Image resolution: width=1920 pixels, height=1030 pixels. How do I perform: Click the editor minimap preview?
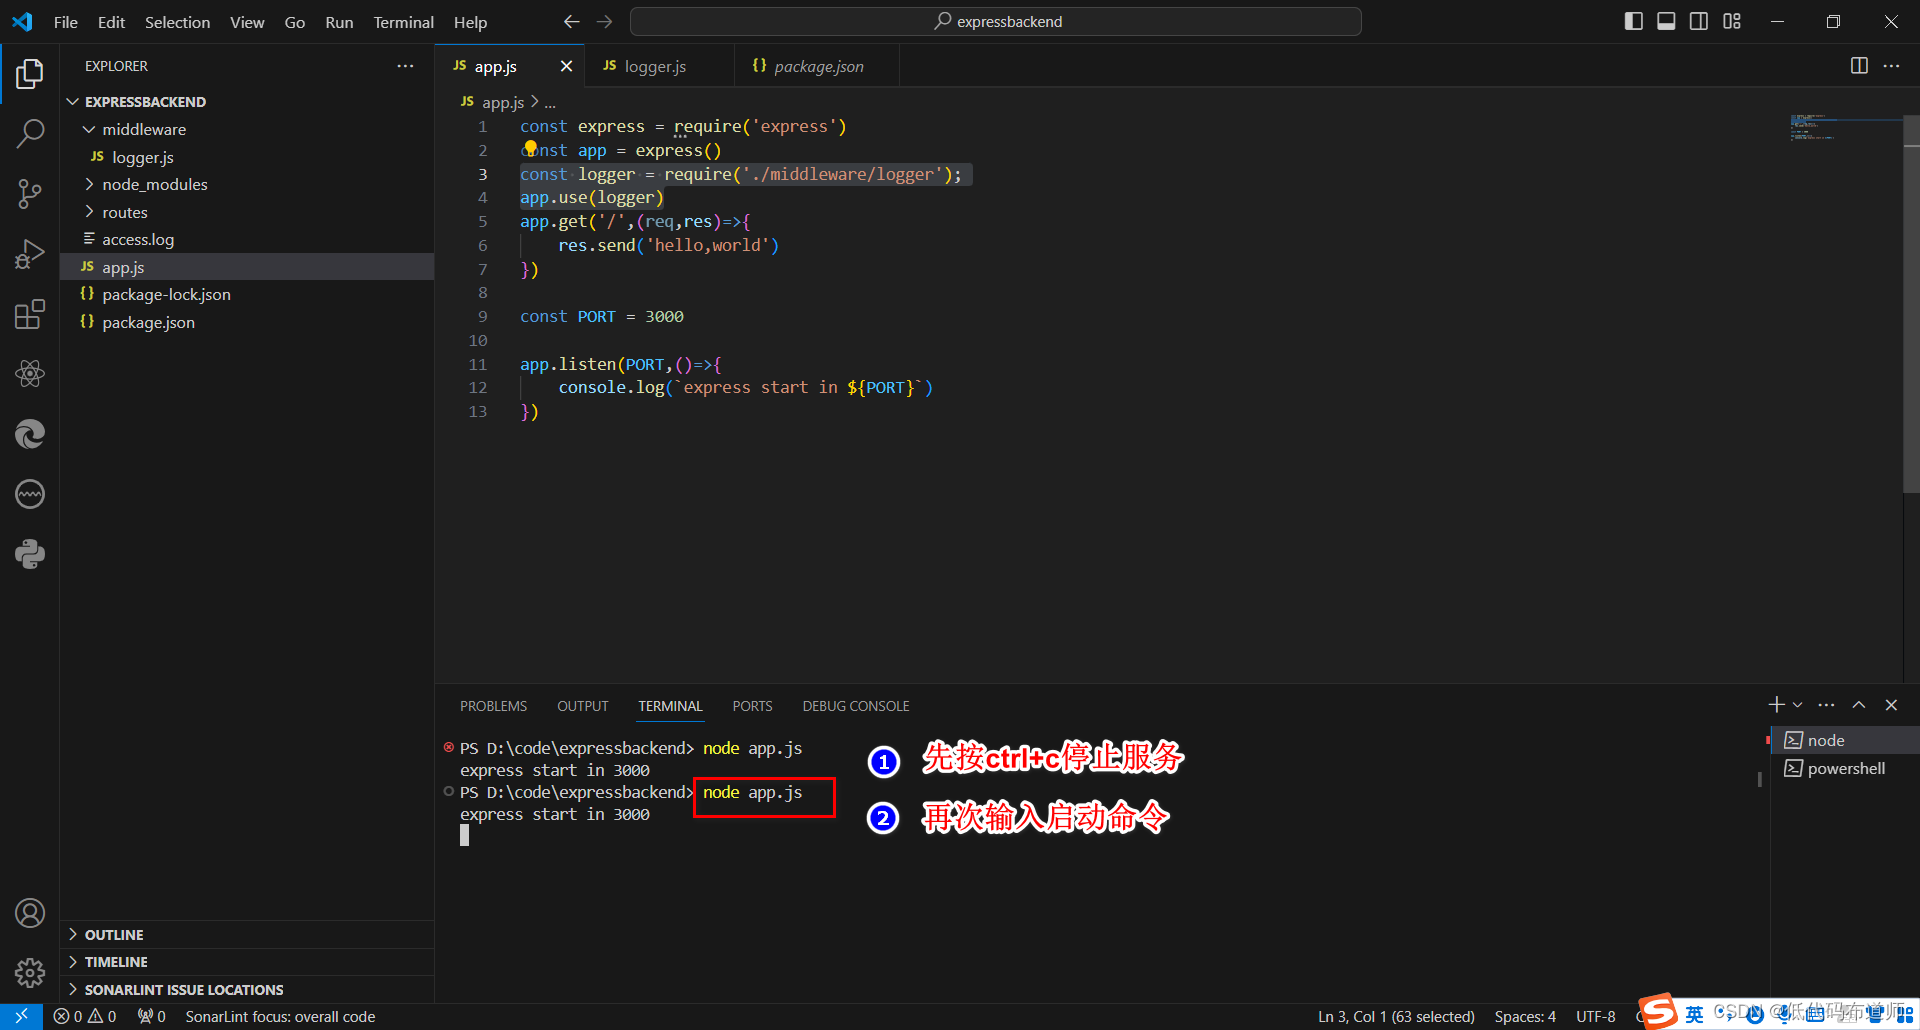tap(1845, 128)
